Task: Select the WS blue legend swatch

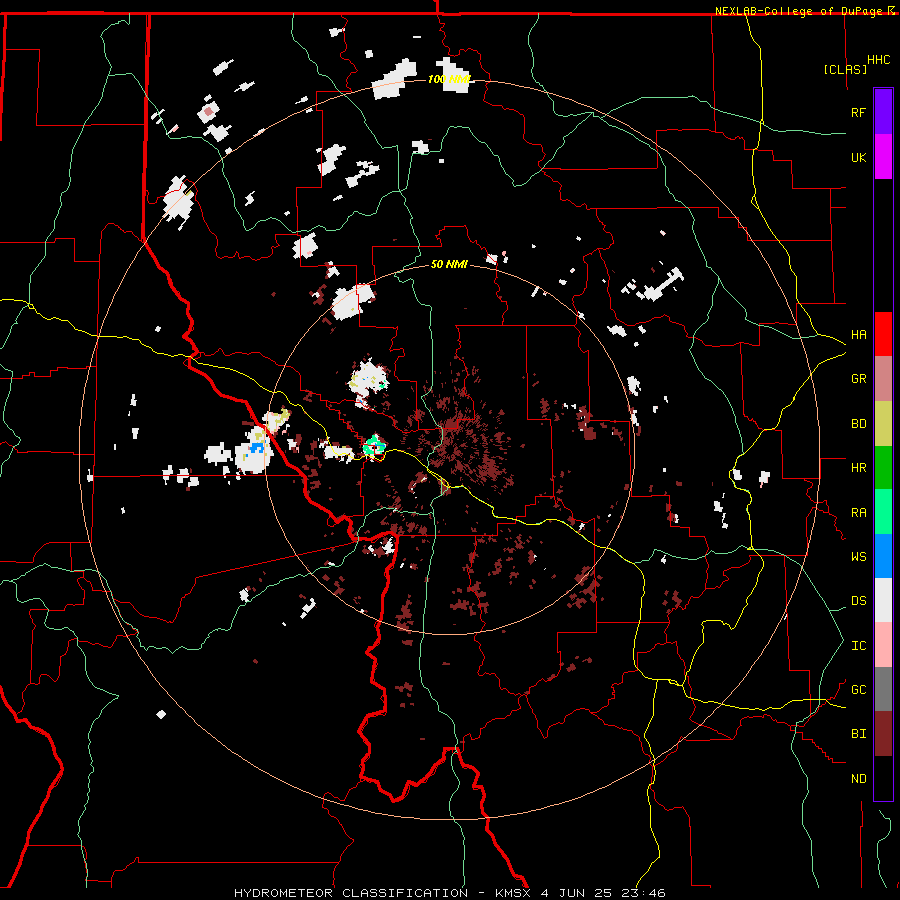Action: [x=883, y=556]
